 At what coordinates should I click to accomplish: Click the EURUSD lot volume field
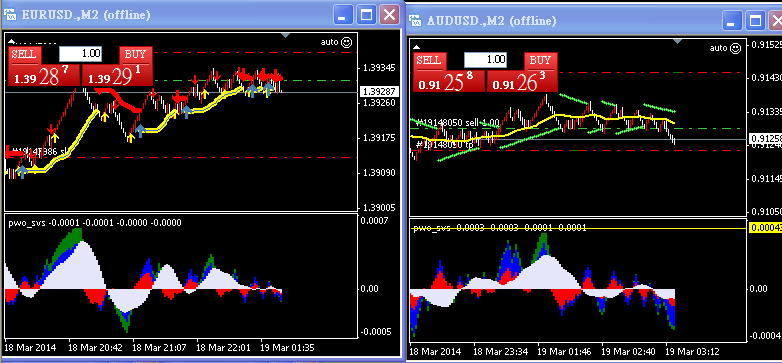click(x=80, y=53)
